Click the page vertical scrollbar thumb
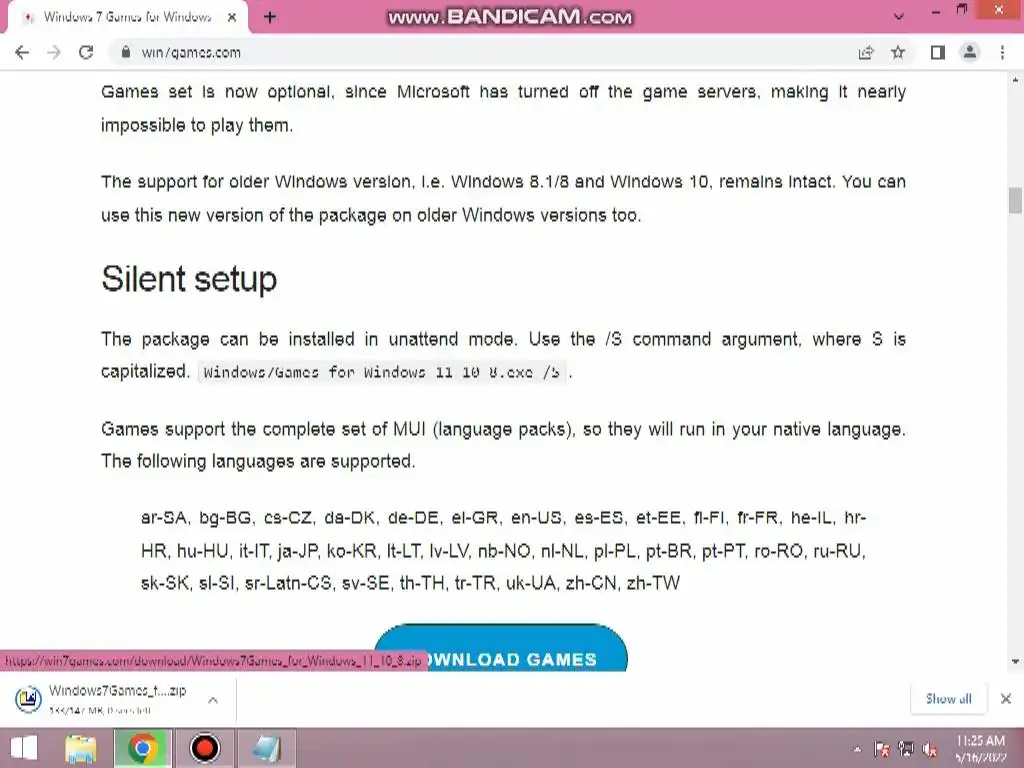The image size is (1024, 768). 1015,200
